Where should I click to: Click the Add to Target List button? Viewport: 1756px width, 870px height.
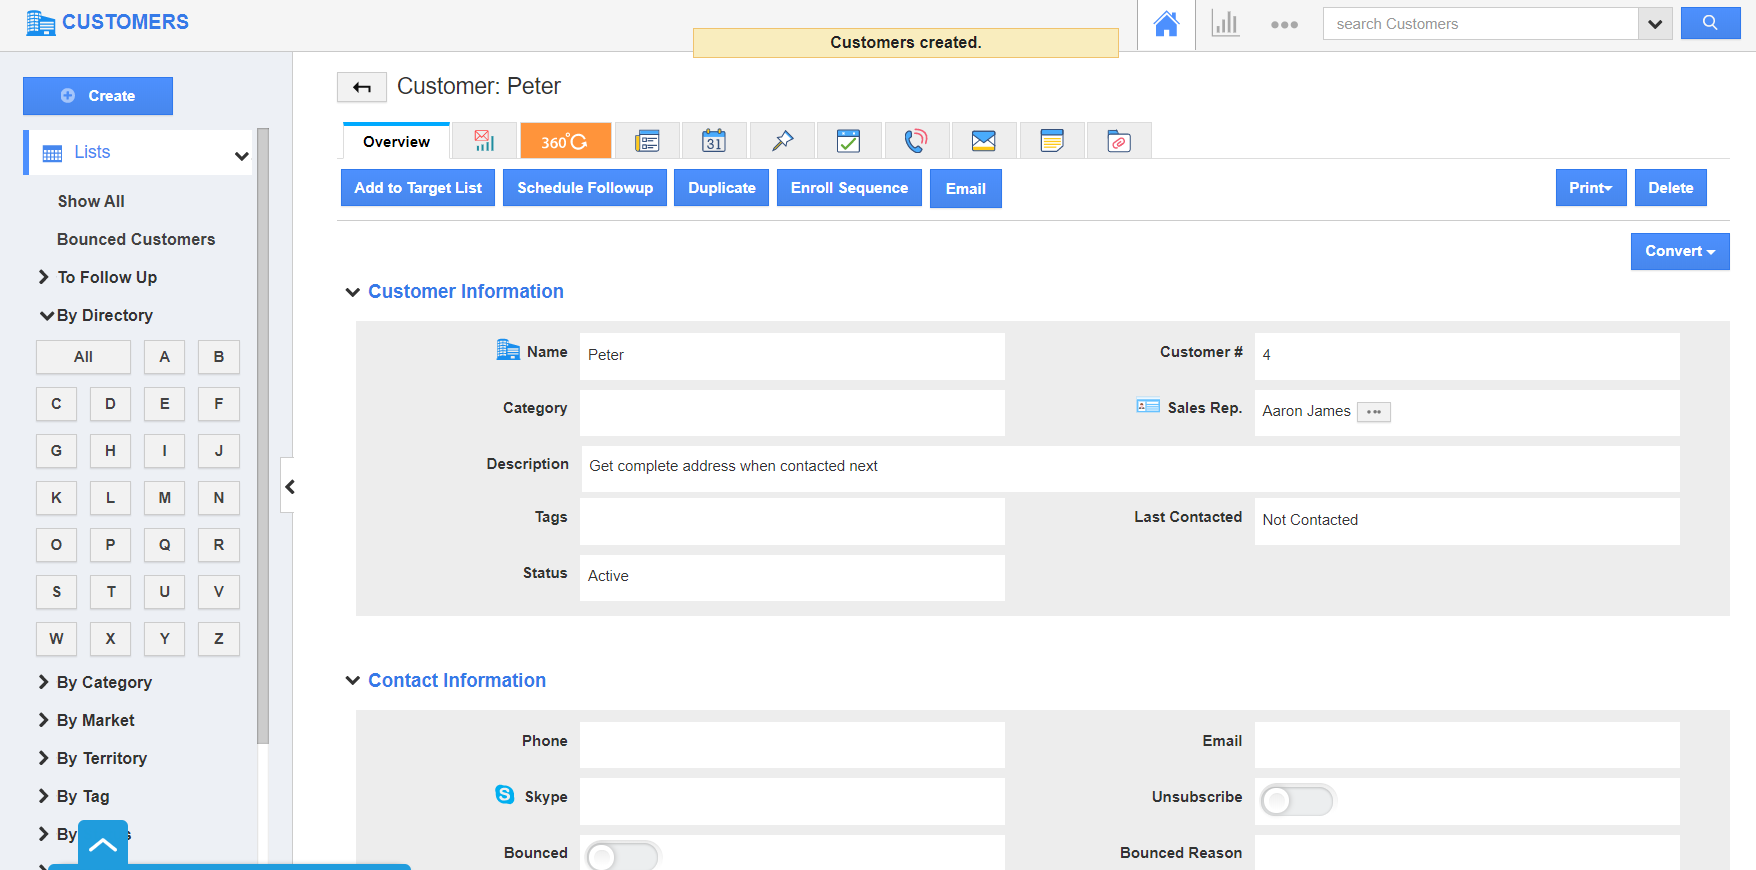(418, 188)
